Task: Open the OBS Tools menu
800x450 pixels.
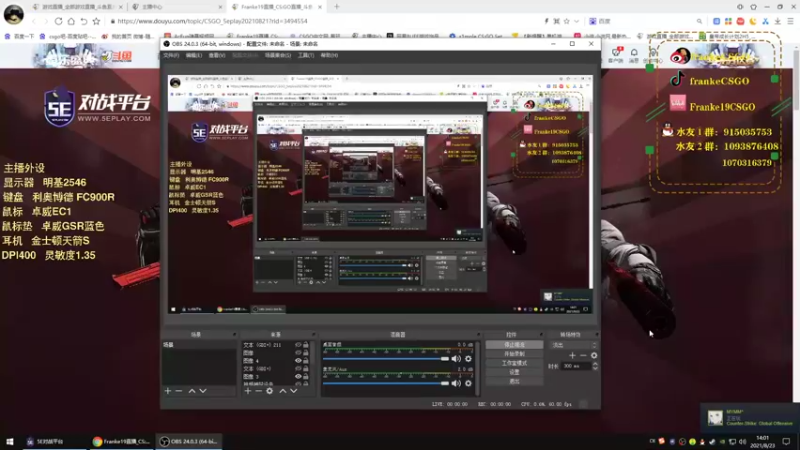Action: coord(306,55)
